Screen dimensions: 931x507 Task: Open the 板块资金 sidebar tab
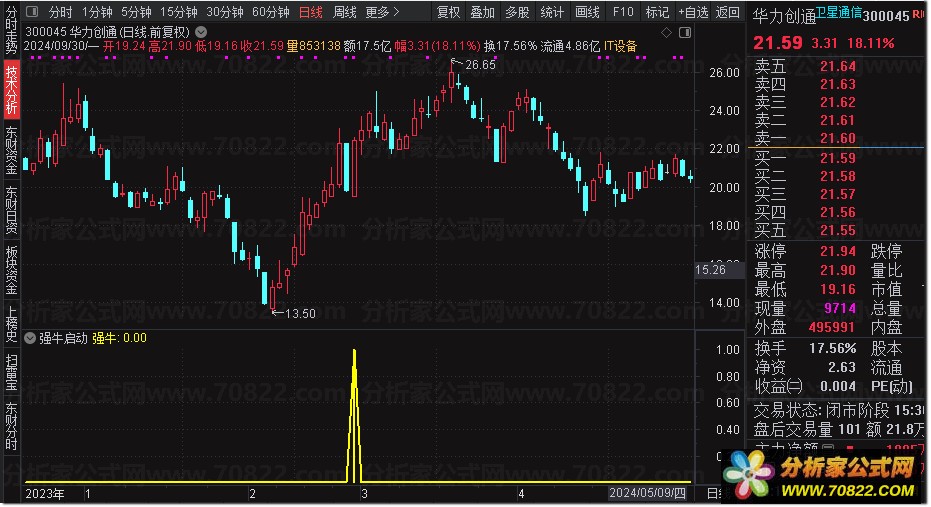click(11, 270)
